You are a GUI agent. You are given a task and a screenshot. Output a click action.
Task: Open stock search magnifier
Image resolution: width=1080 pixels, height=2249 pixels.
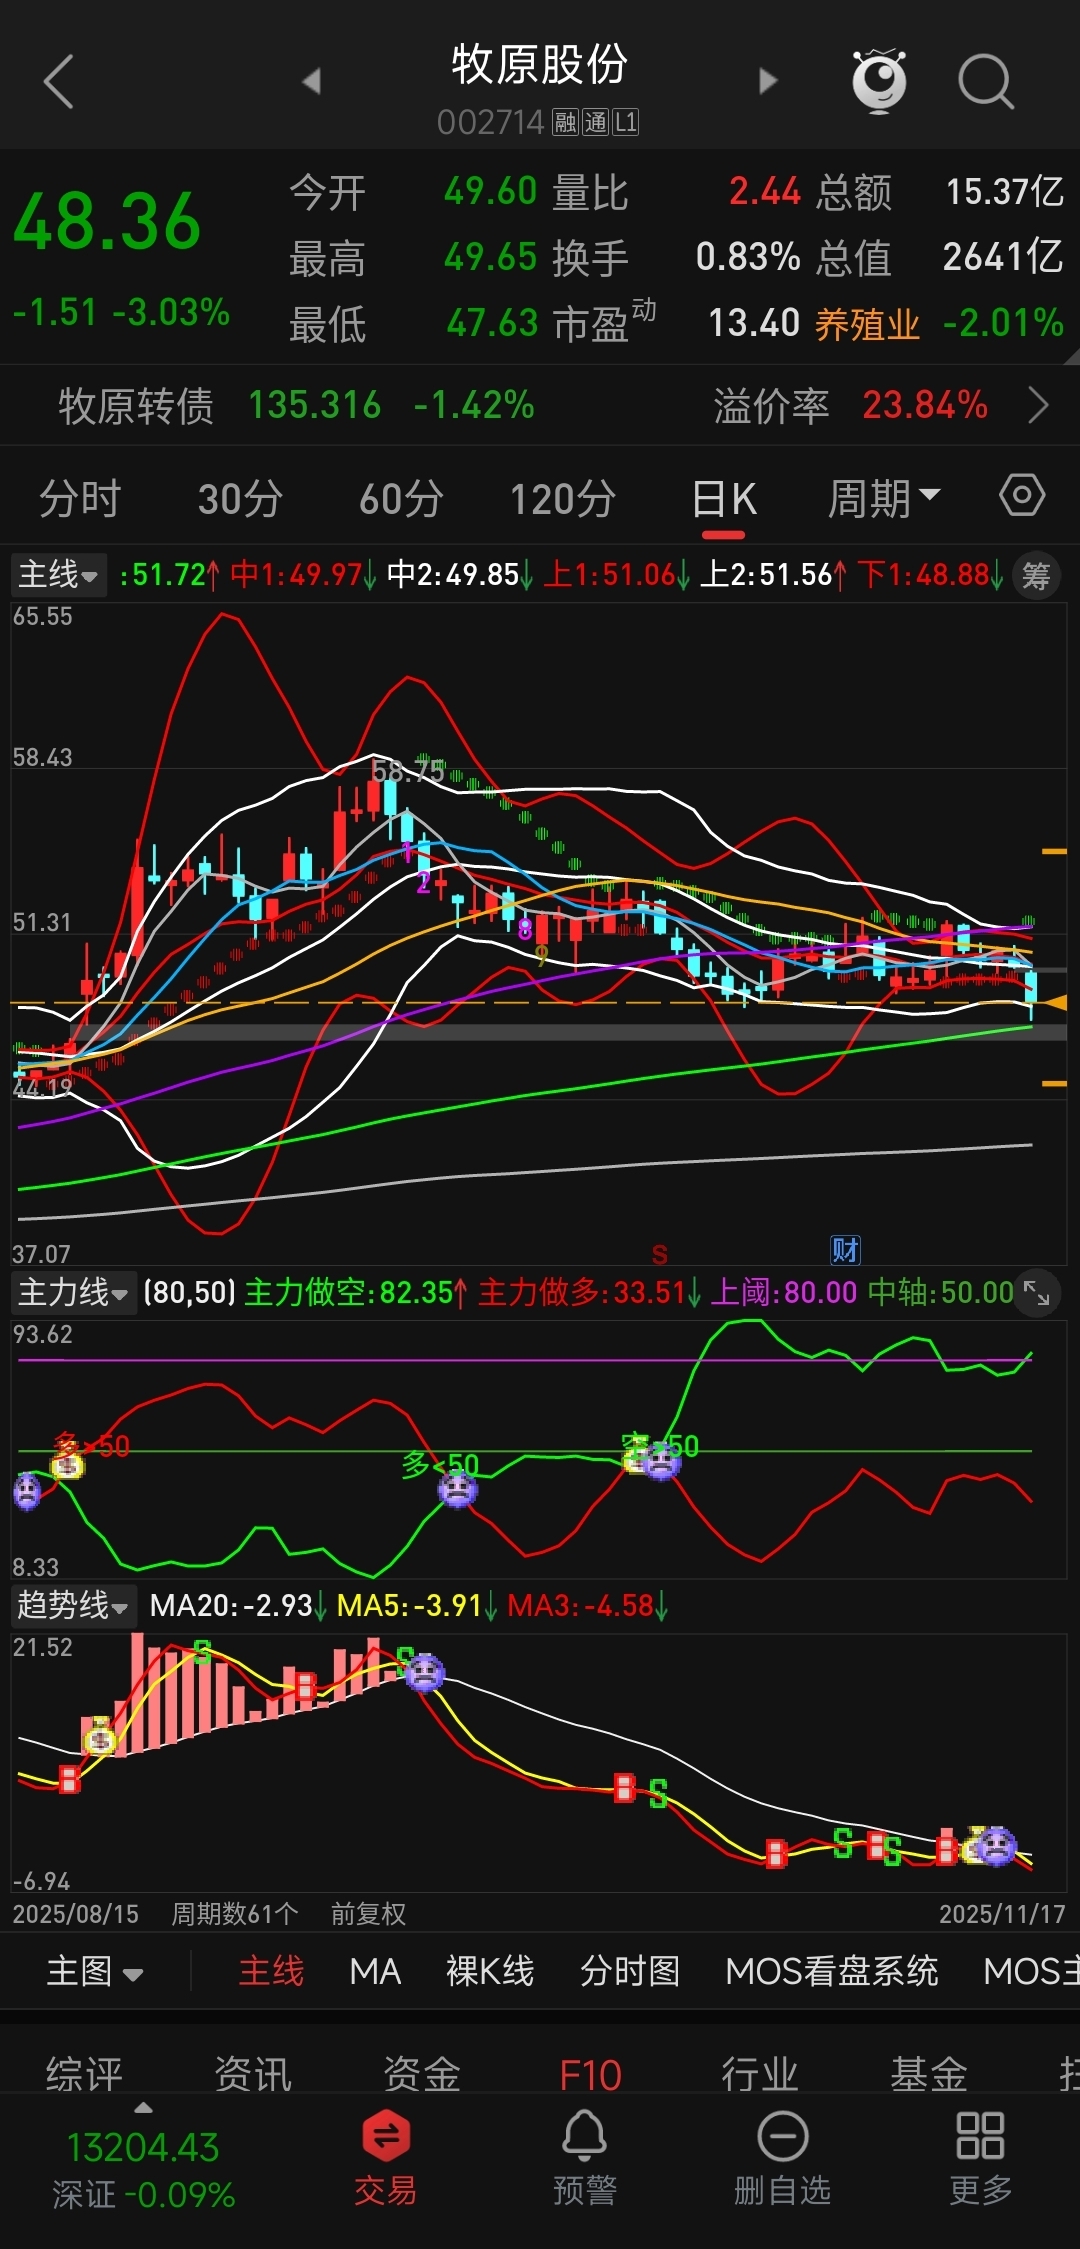point(986,81)
